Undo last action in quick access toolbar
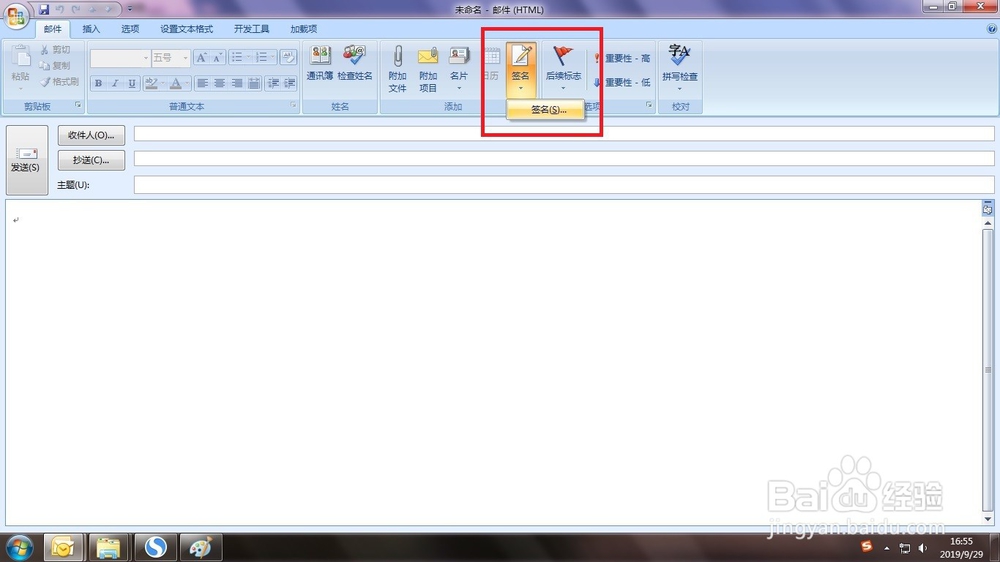Screen dimensions: 1000x562 [x=60, y=9]
